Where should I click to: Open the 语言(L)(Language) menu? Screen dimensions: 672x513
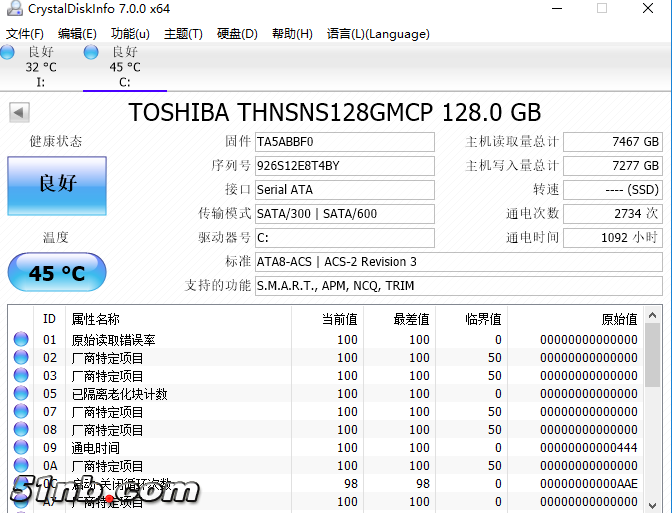(x=378, y=34)
